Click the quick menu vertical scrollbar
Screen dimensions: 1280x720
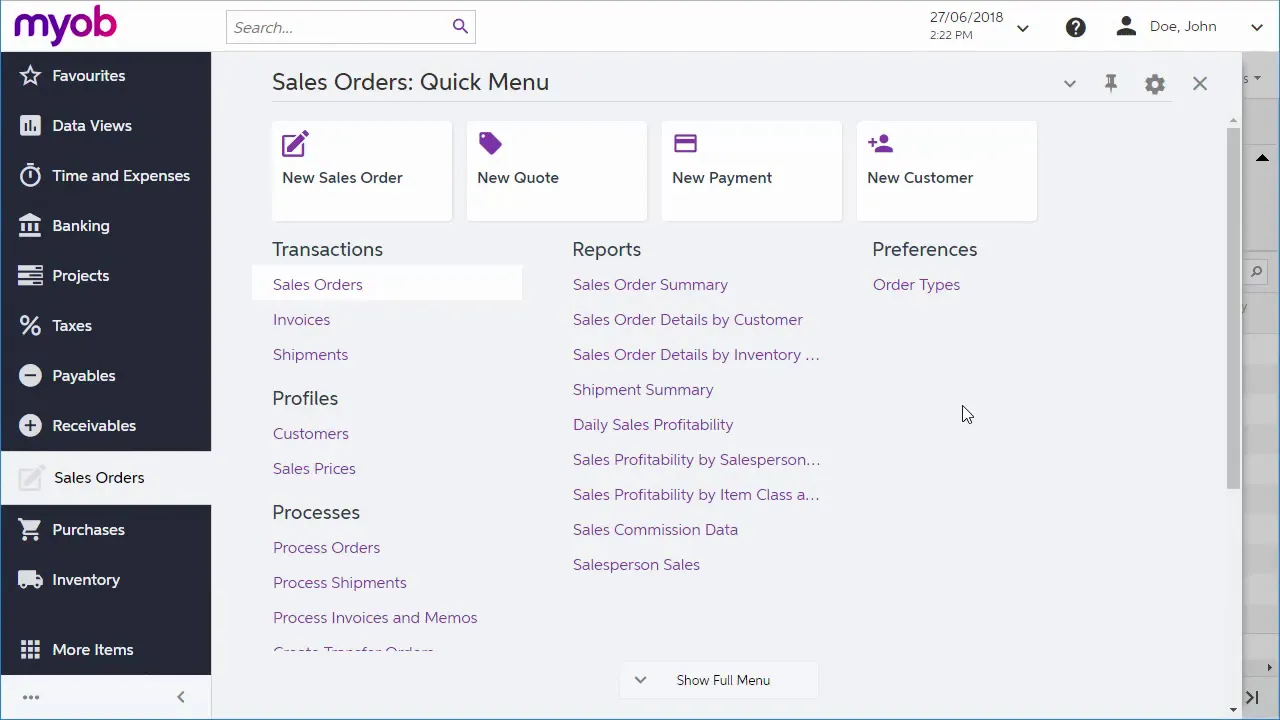(1234, 308)
